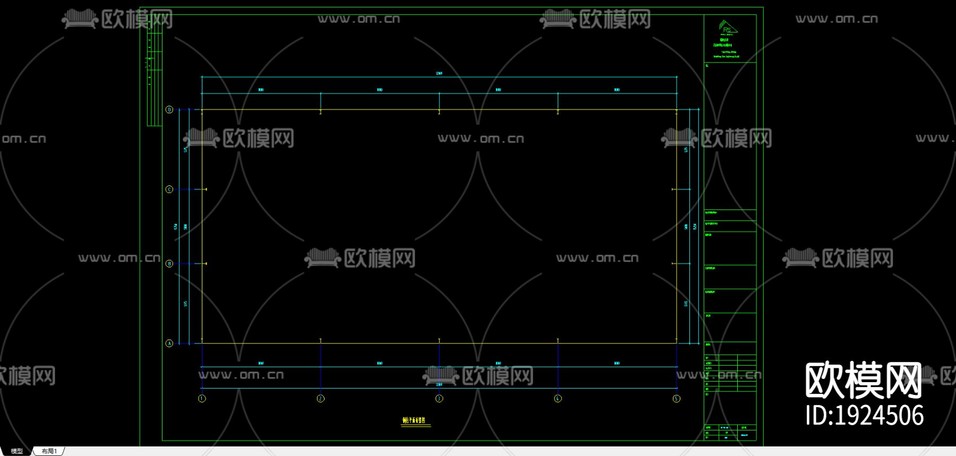Select grid axis bubble 4
The width and height of the screenshot is (956, 456).
pyautogui.click(x=557, y=399)
